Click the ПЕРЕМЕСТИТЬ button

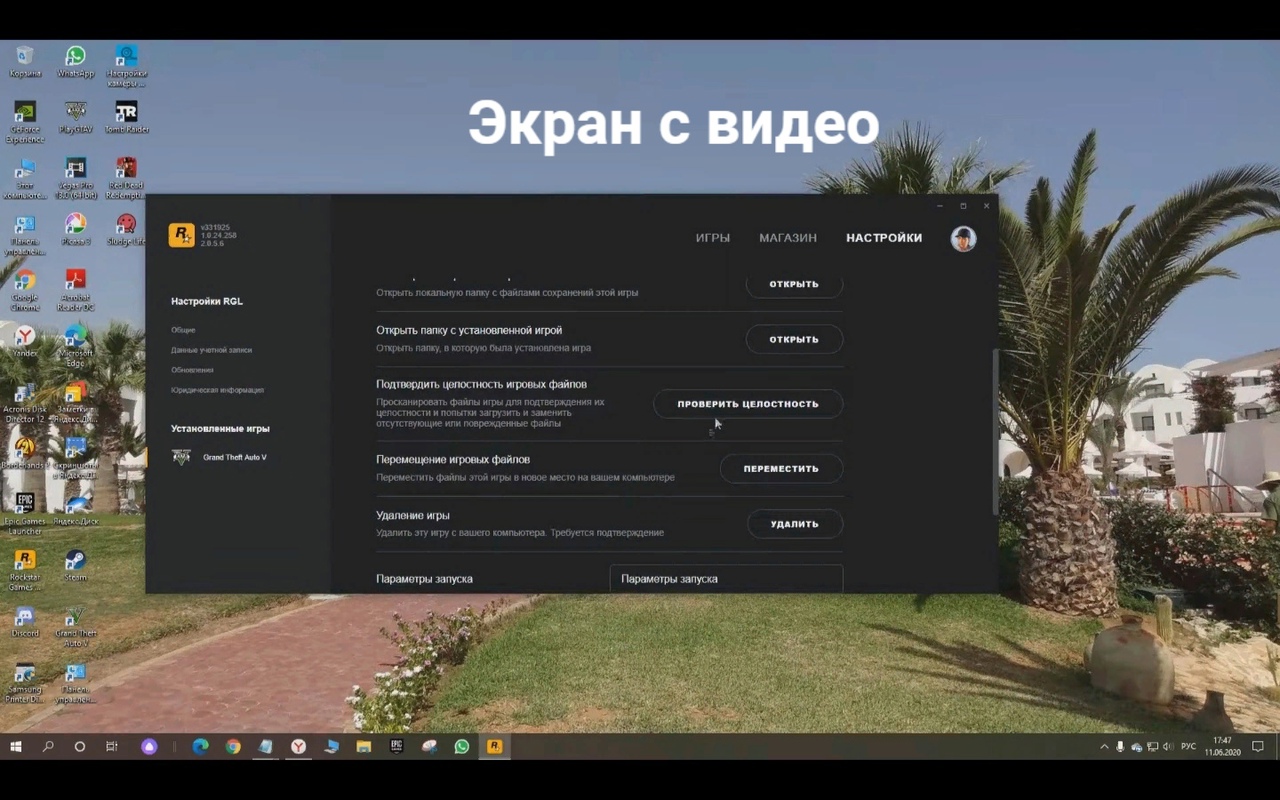point(781,468)
